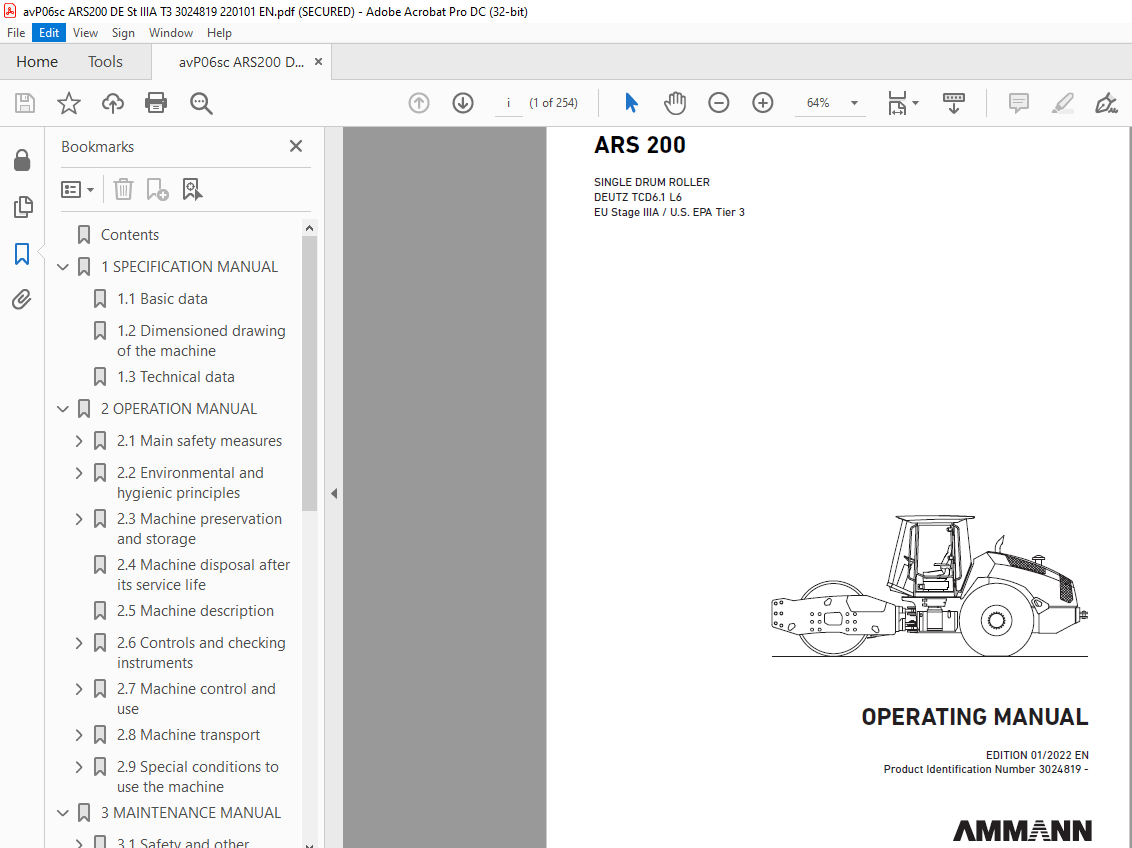The width and height of the screenshot is (1132, 848).
Task: Open the Window menu
Action: [x=171, y=33]
